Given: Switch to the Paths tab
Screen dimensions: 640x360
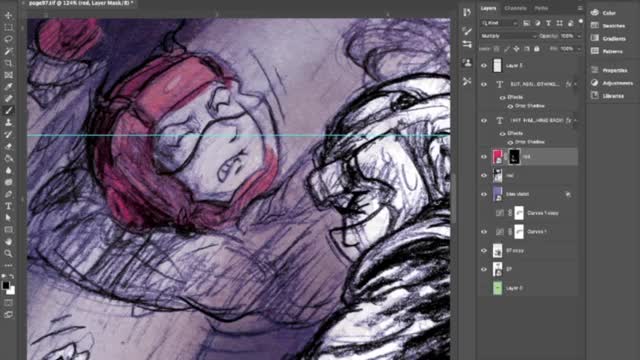Looking at the screenshot, I should 541,8.
